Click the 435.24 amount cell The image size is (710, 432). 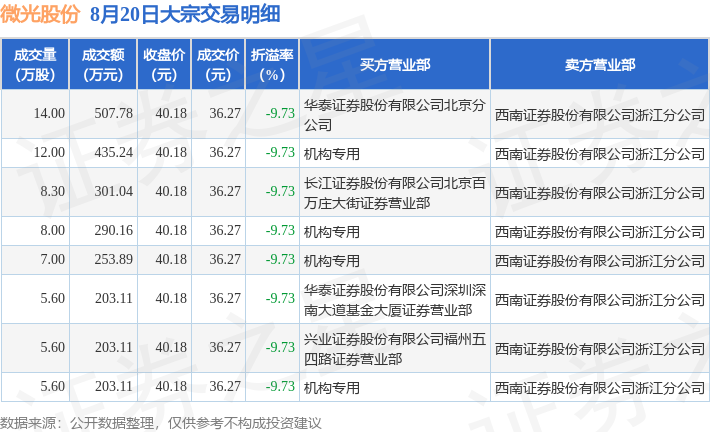[114, 152]
